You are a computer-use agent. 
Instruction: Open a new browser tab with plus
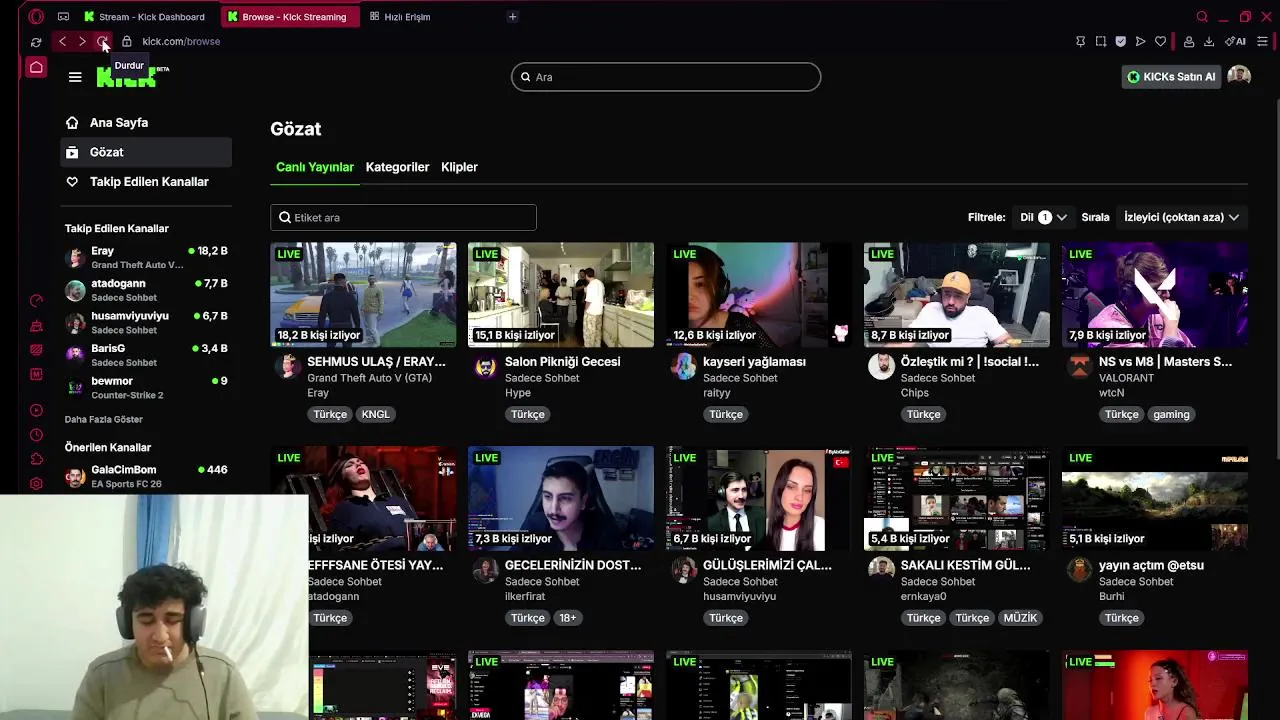click(512, 17)
